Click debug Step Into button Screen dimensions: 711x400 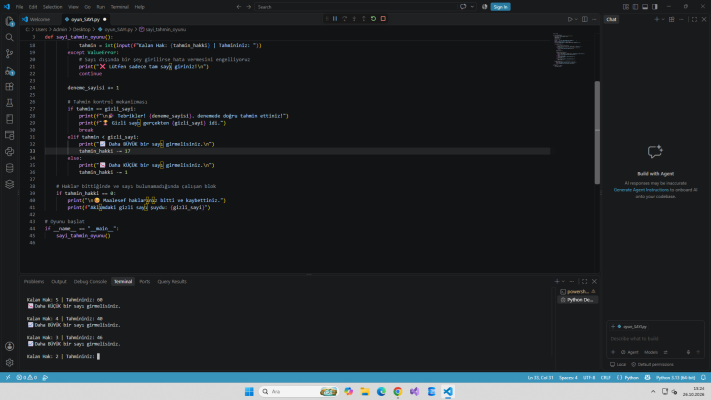point(354,19)
